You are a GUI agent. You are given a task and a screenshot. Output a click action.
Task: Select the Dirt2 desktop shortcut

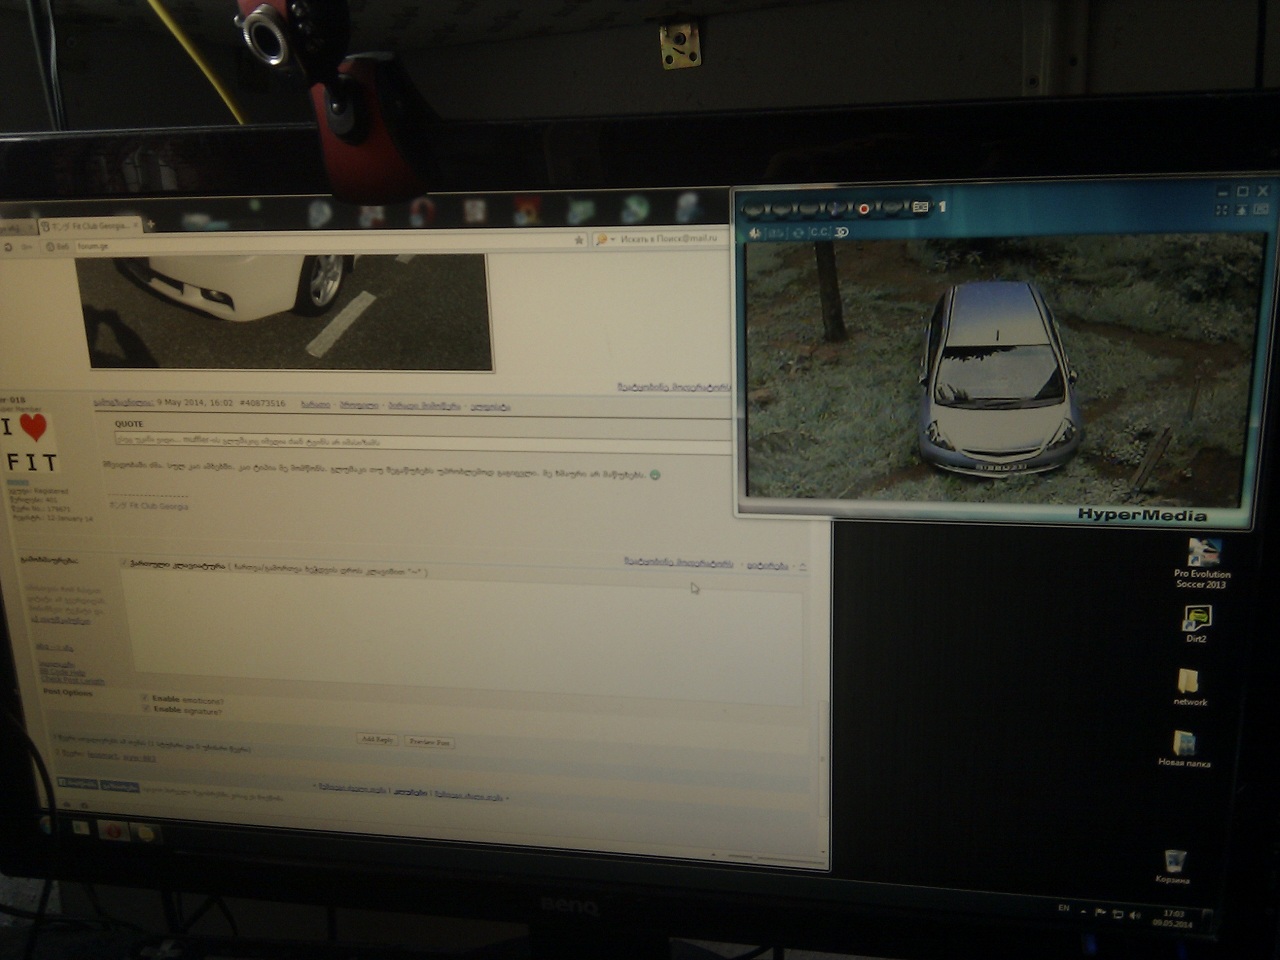point(1196,624)
